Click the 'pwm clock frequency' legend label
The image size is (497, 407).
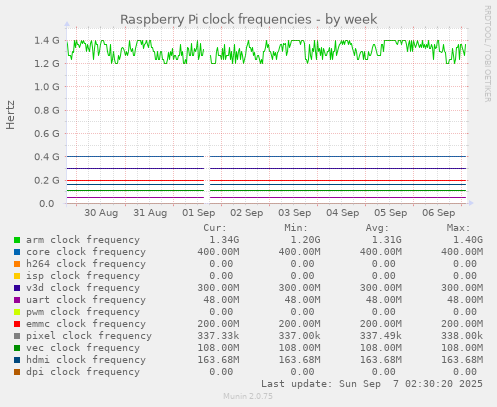[83, 312]
